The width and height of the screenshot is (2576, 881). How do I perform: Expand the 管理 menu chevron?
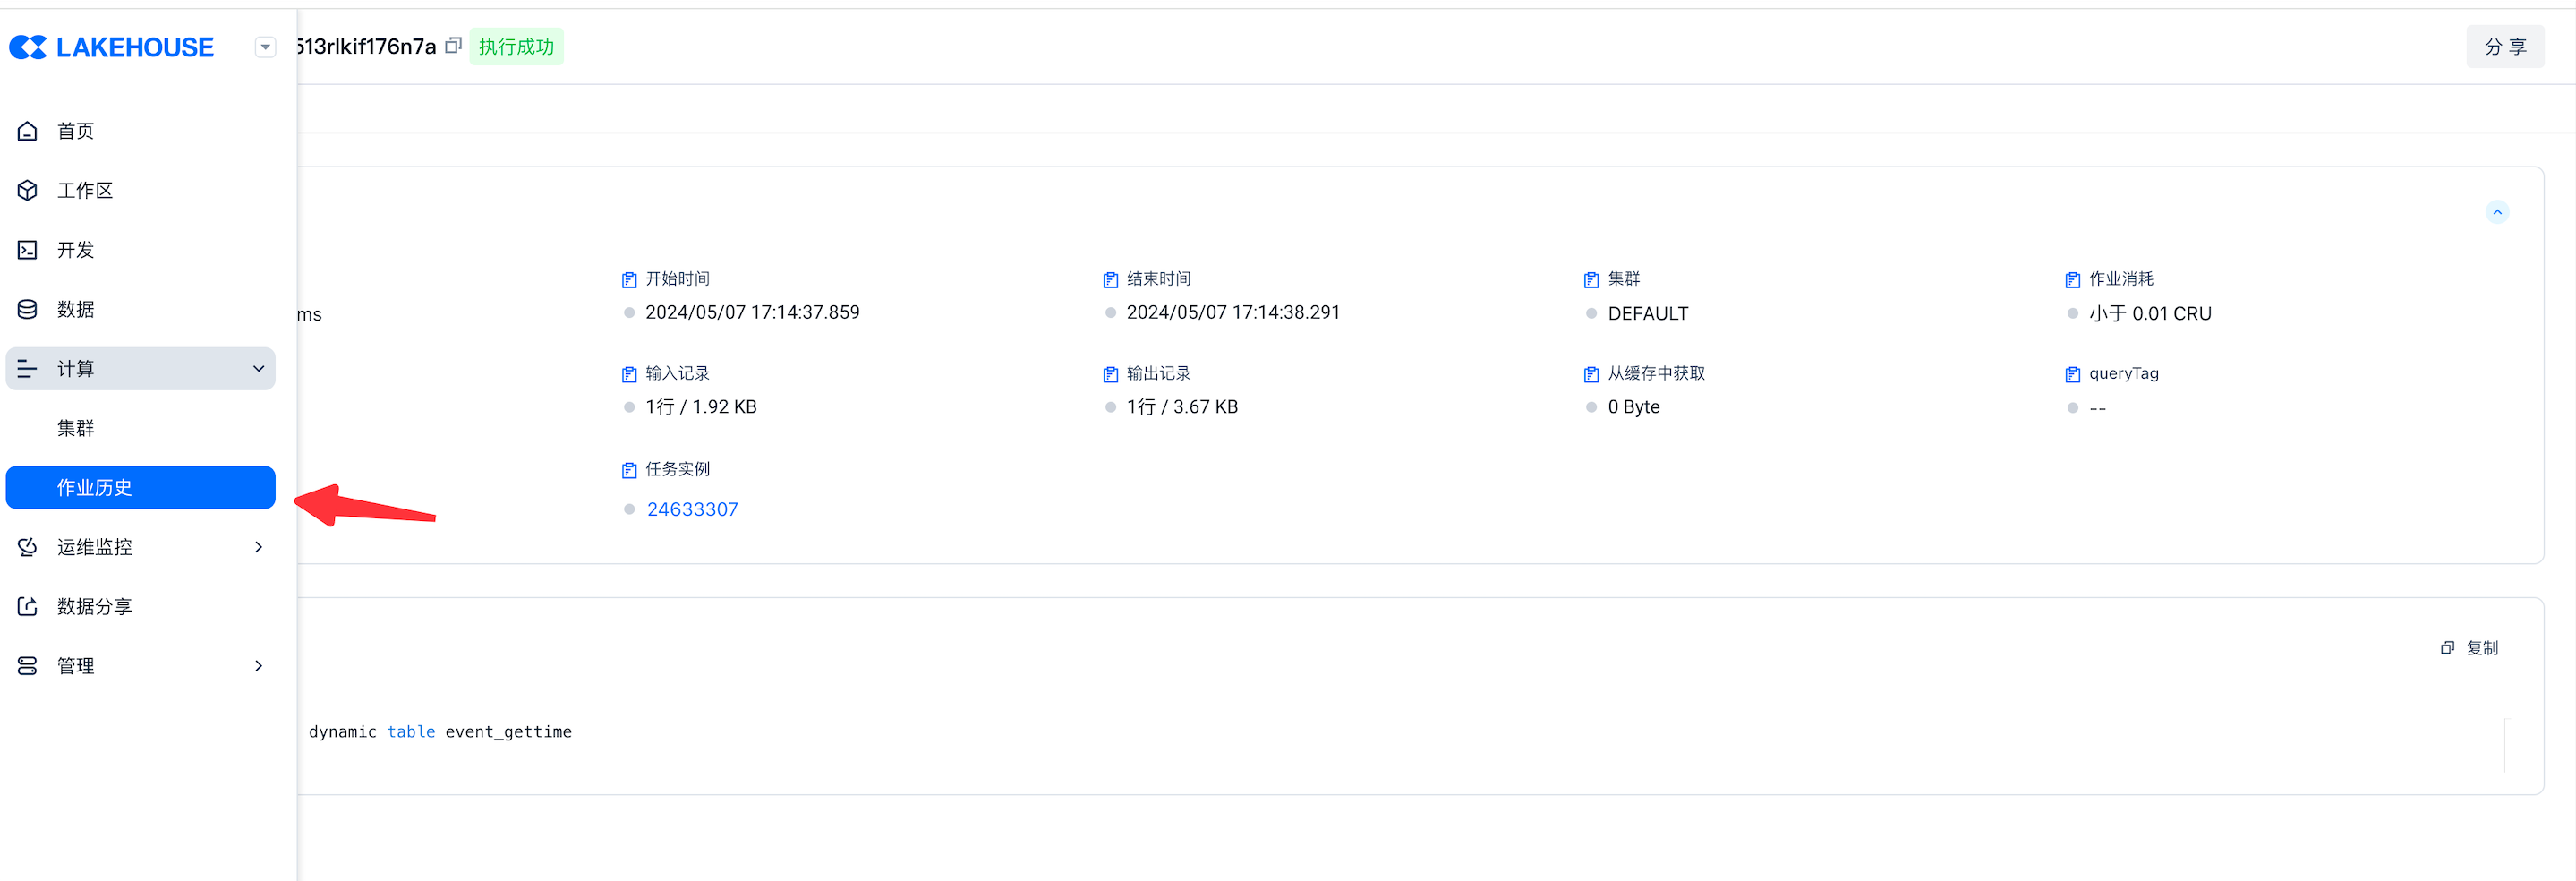pyautogui.click(x=258, y=666)
